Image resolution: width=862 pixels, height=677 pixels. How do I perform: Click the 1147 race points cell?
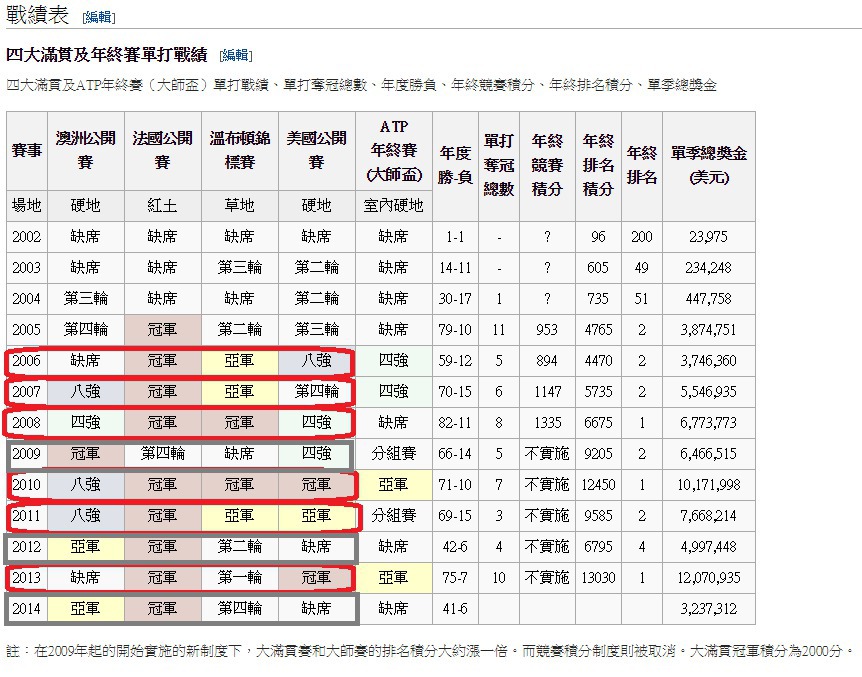pyautogui.click(x=547, y=392)
